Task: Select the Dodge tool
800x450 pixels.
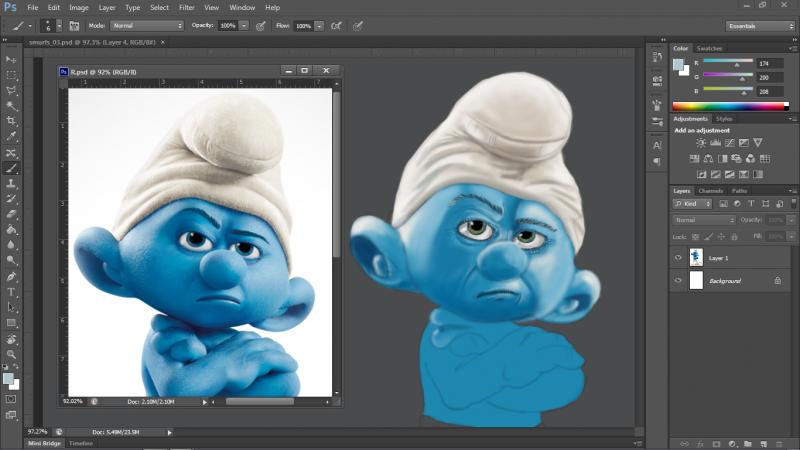Action: point(11,260)
